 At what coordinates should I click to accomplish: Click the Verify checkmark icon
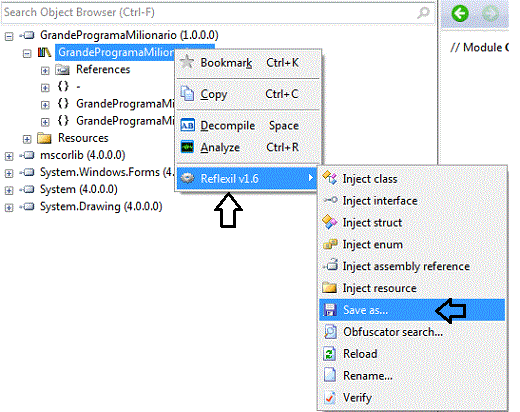point(330,397)
